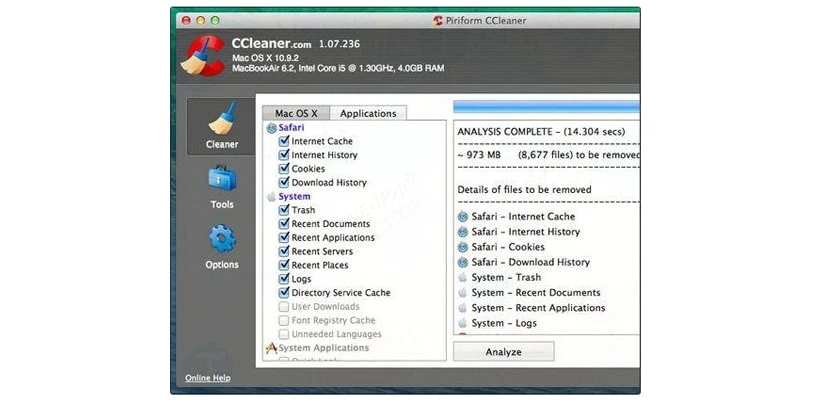Uncheck Recent Places checkbox
840x400 pixels.
pyautogui.click(x=284, y=265)
